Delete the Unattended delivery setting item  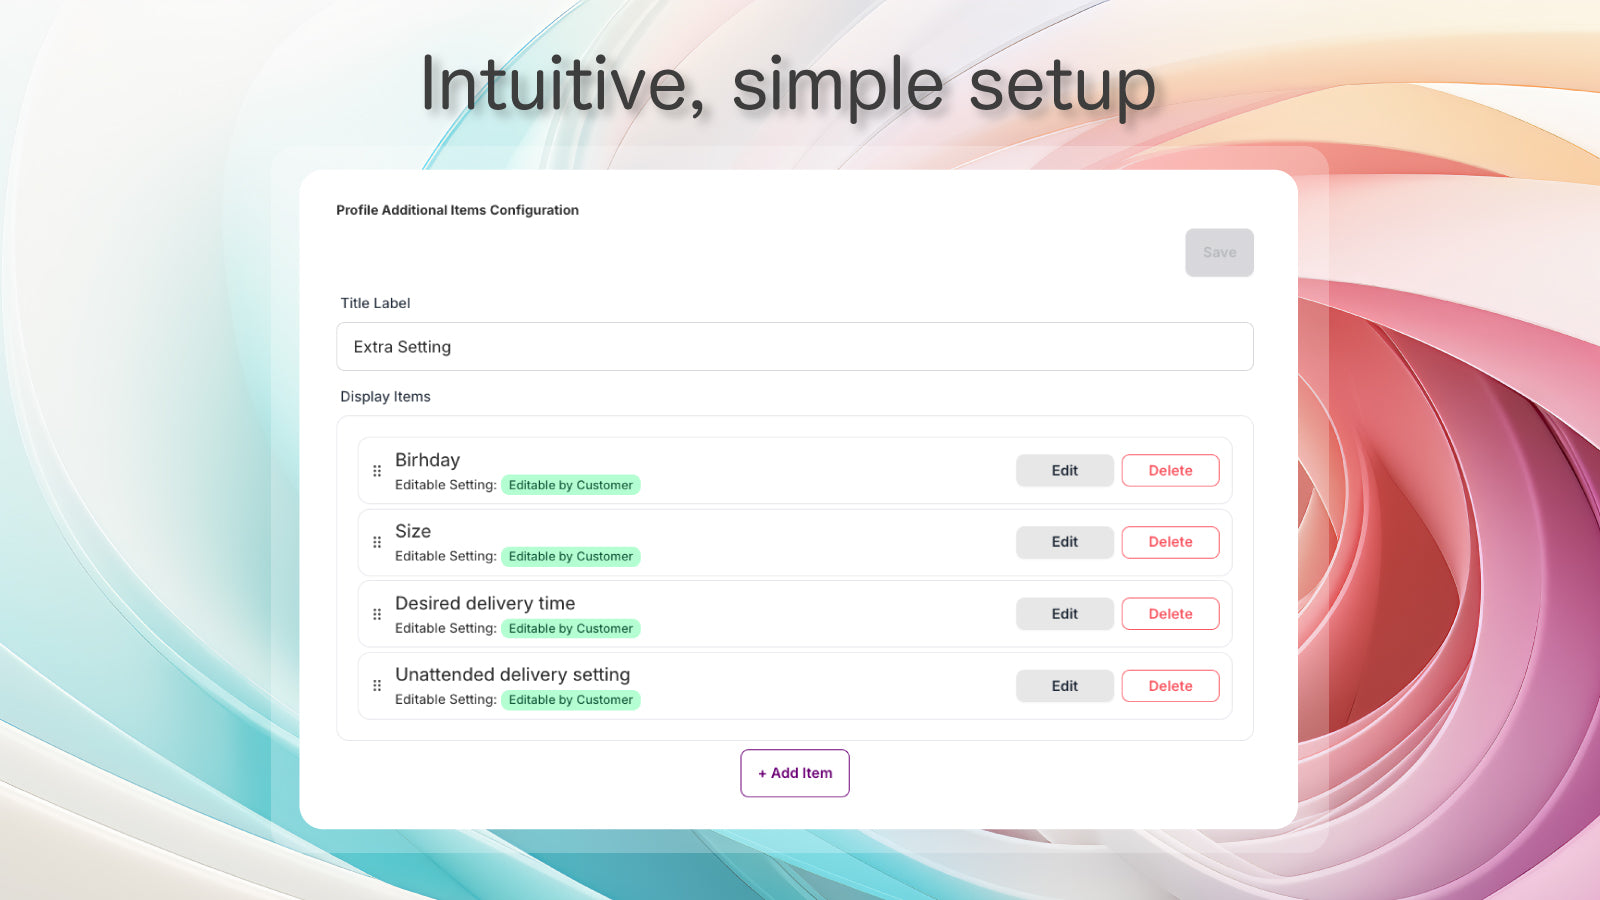click(1170, 685)
